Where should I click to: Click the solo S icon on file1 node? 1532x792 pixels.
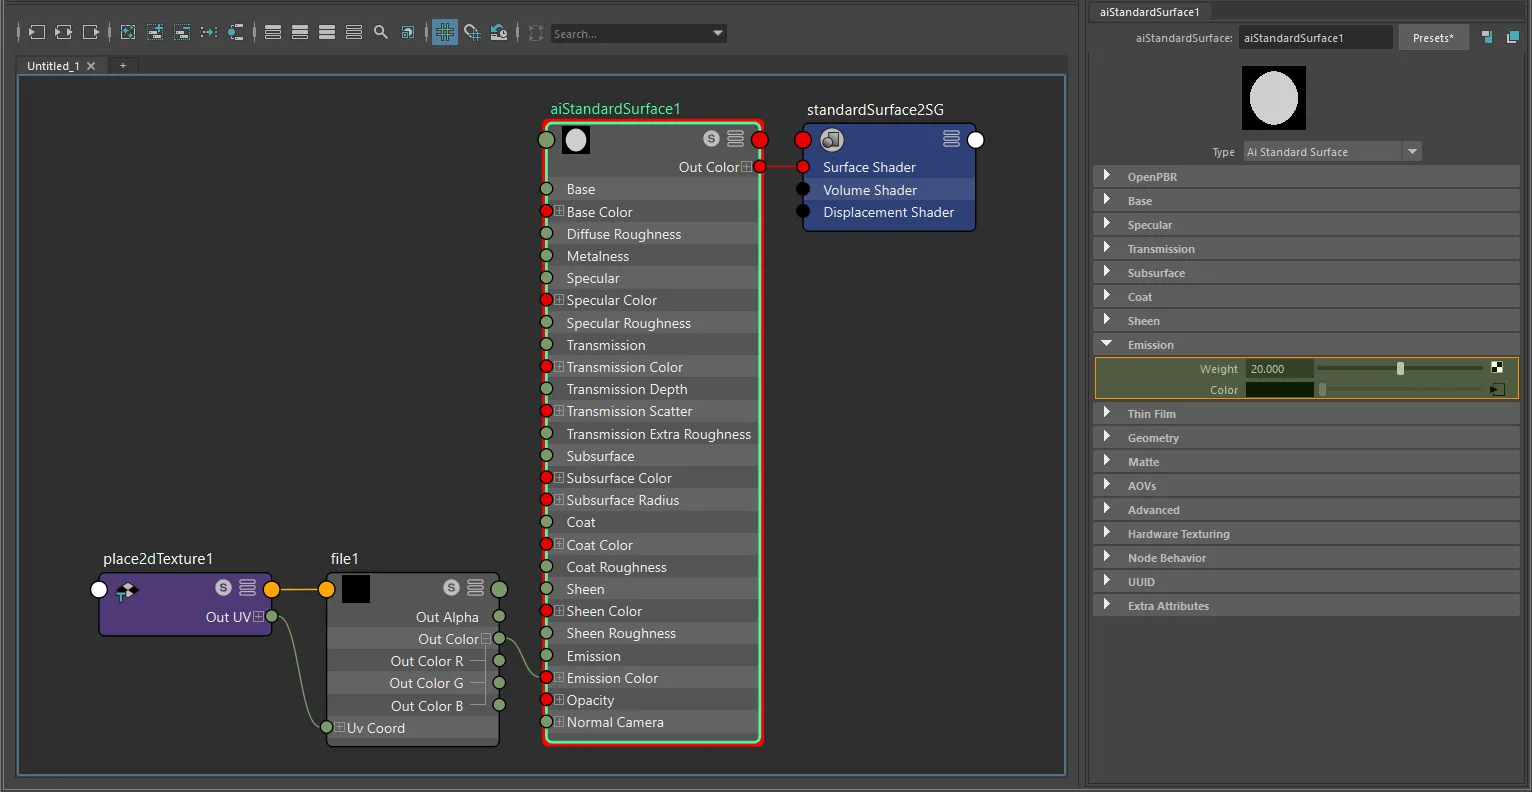tap(452, 588)
